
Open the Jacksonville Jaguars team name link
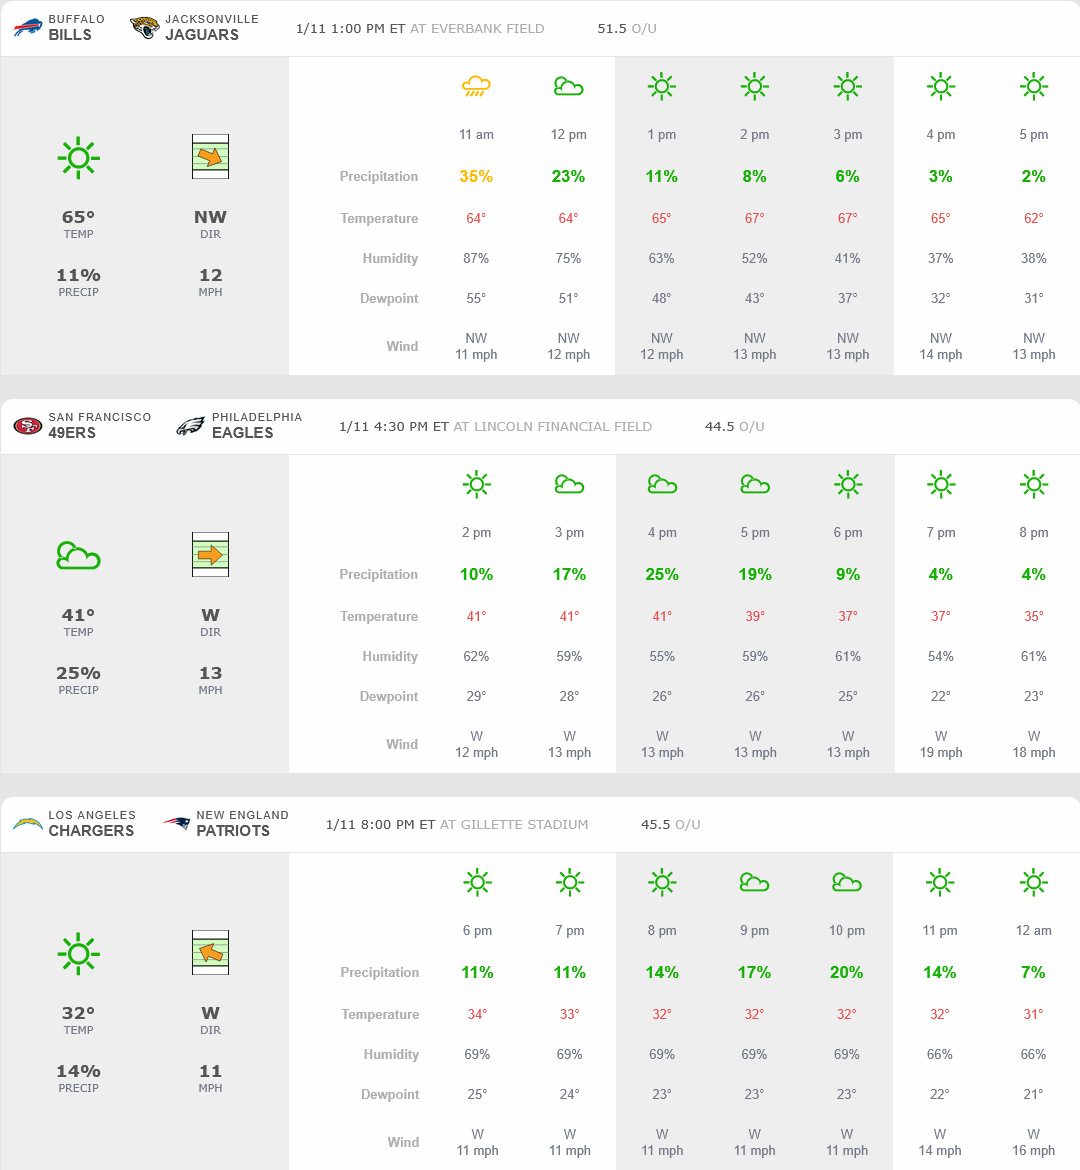(202, 34)
